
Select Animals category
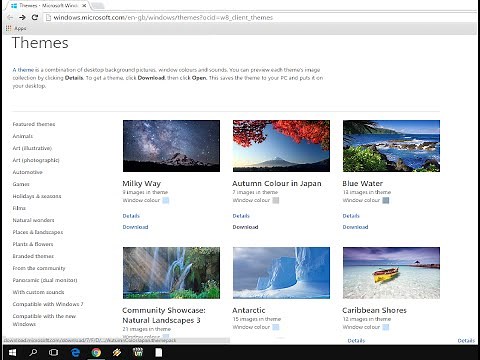click(x=23, y=136)
